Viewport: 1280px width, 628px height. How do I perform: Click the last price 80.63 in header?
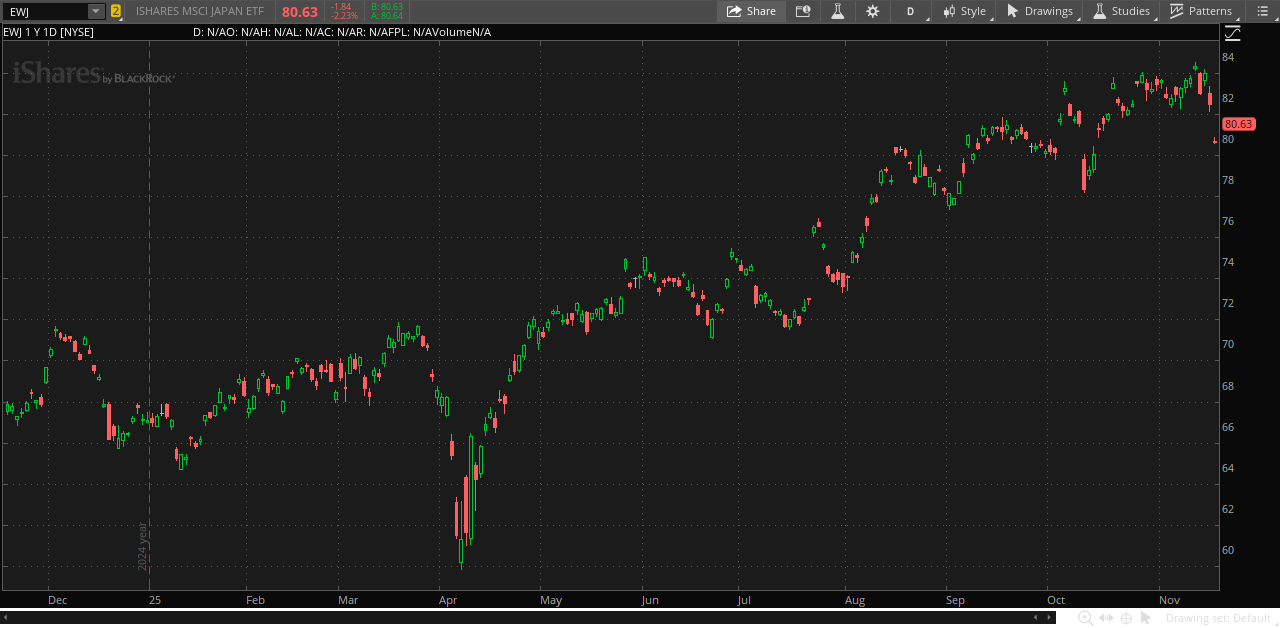click(300, 12)
